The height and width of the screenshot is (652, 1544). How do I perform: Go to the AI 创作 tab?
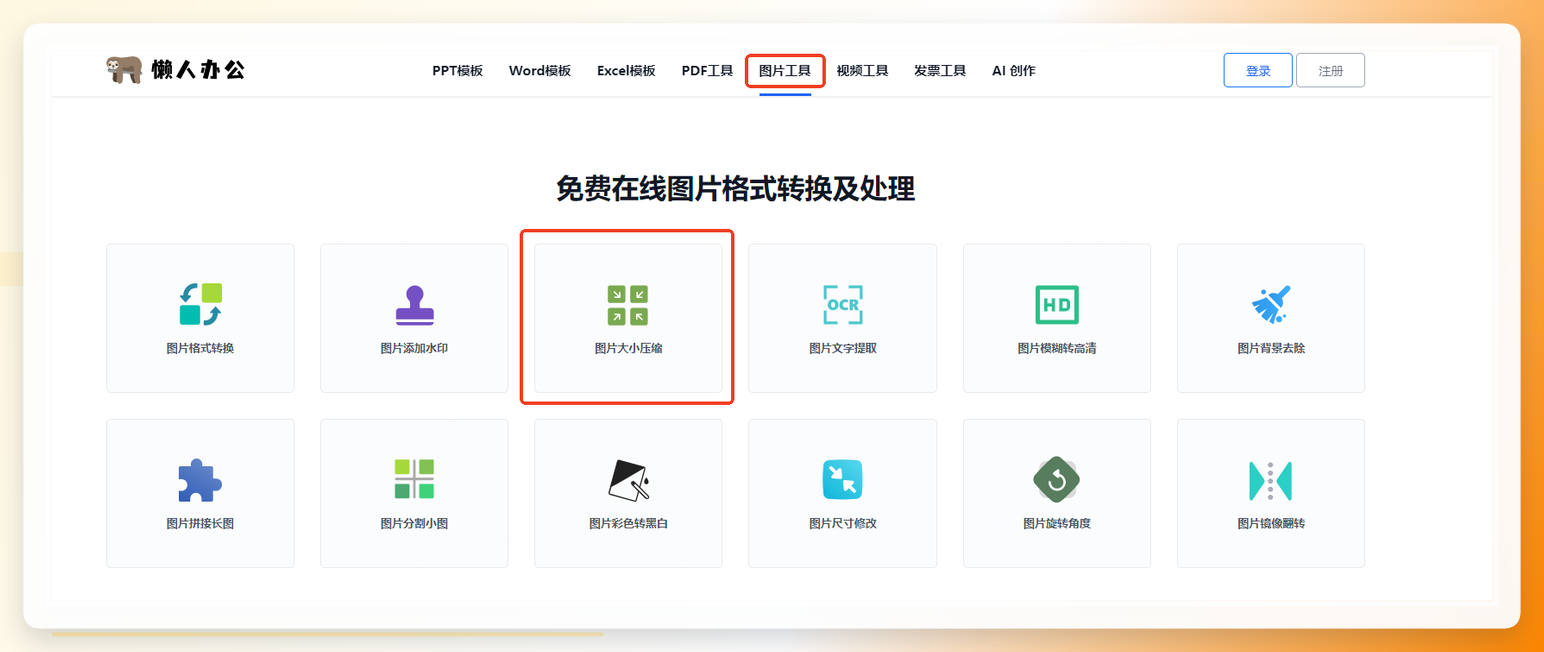(1014, 71)
